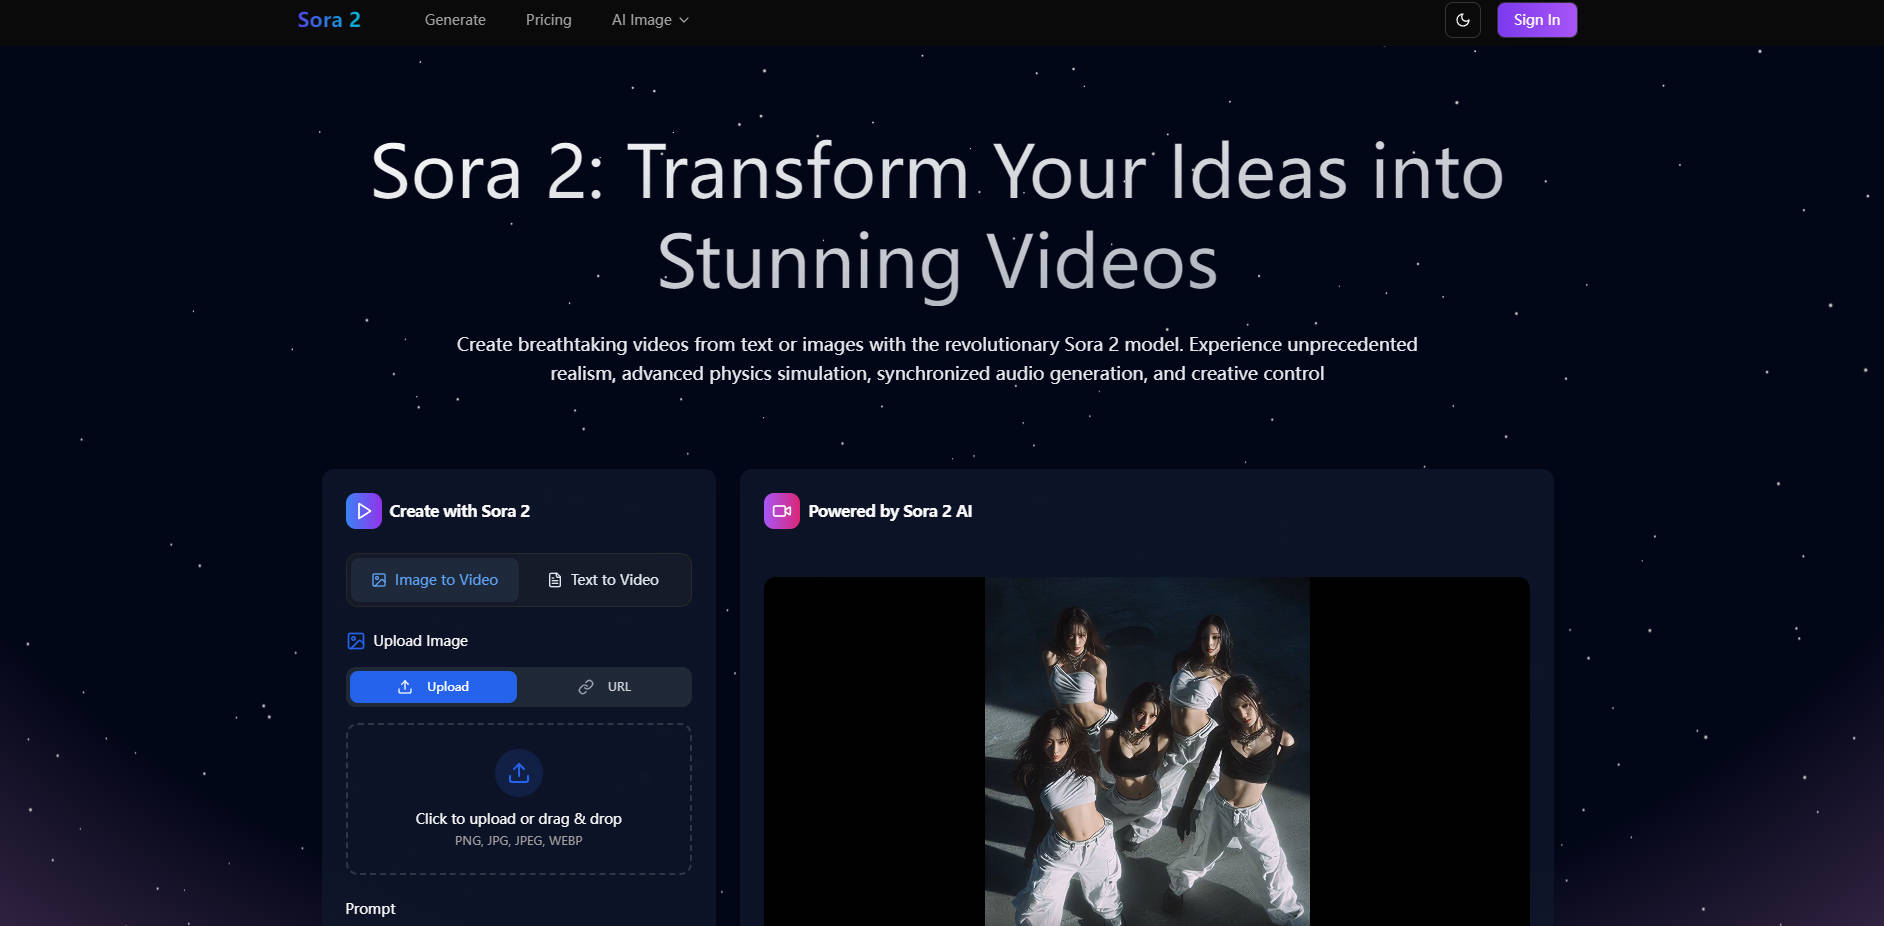Click the camera icon beside Powered by Sora 2 AI
1884x926 pixels.
(x=782, y=511)
